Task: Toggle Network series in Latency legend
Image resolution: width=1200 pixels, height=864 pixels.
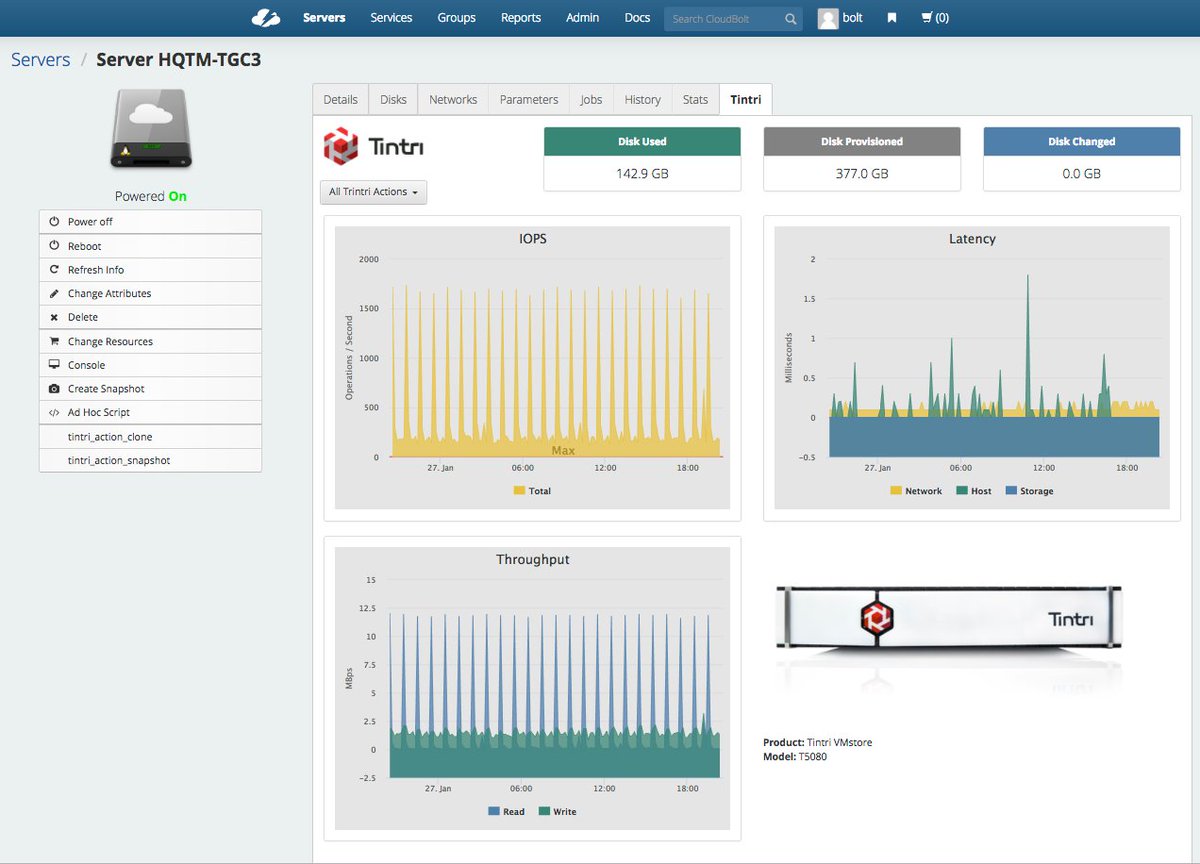Action: (916, 491)
